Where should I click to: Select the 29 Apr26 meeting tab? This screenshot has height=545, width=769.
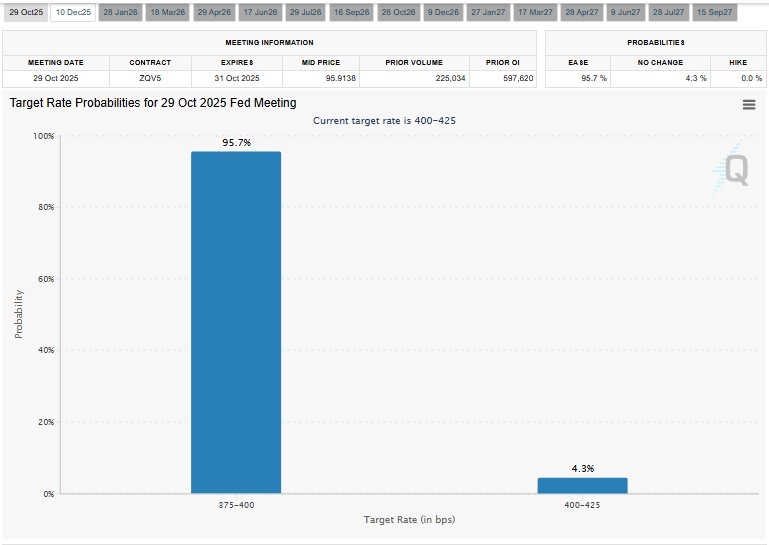(x=215, y=12)
